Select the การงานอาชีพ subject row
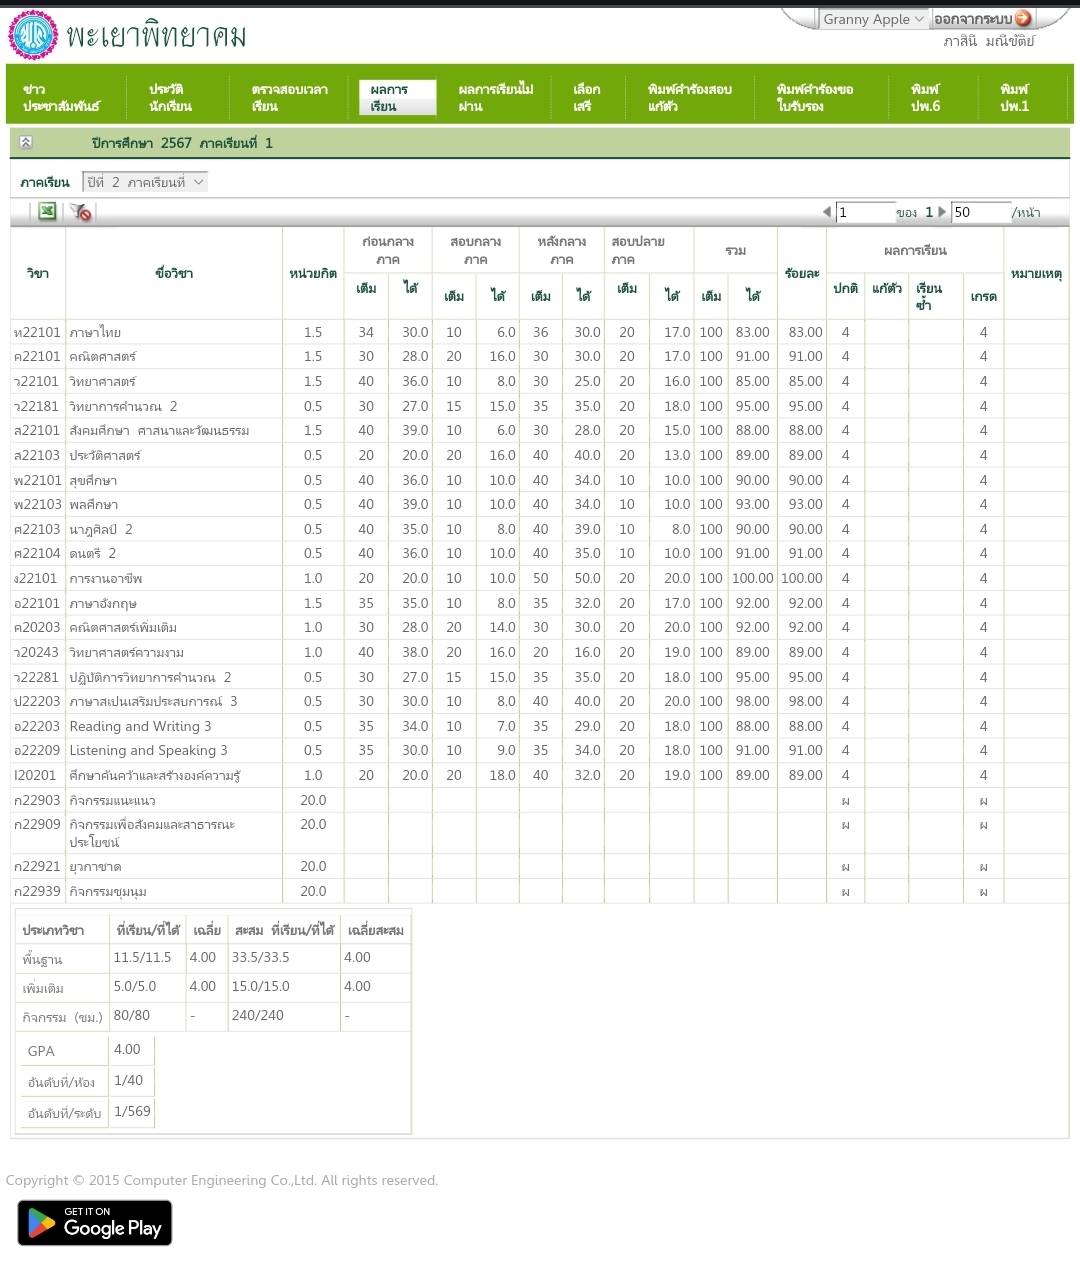Viewport: 1080px width, 1266px height. pos(540,578)
